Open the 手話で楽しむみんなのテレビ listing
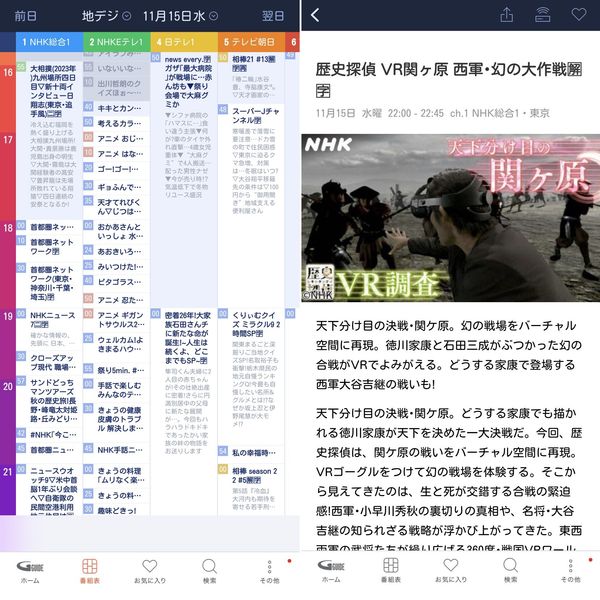Image resolution: width=600 pixels, height=600 pixels. [117, 390]
